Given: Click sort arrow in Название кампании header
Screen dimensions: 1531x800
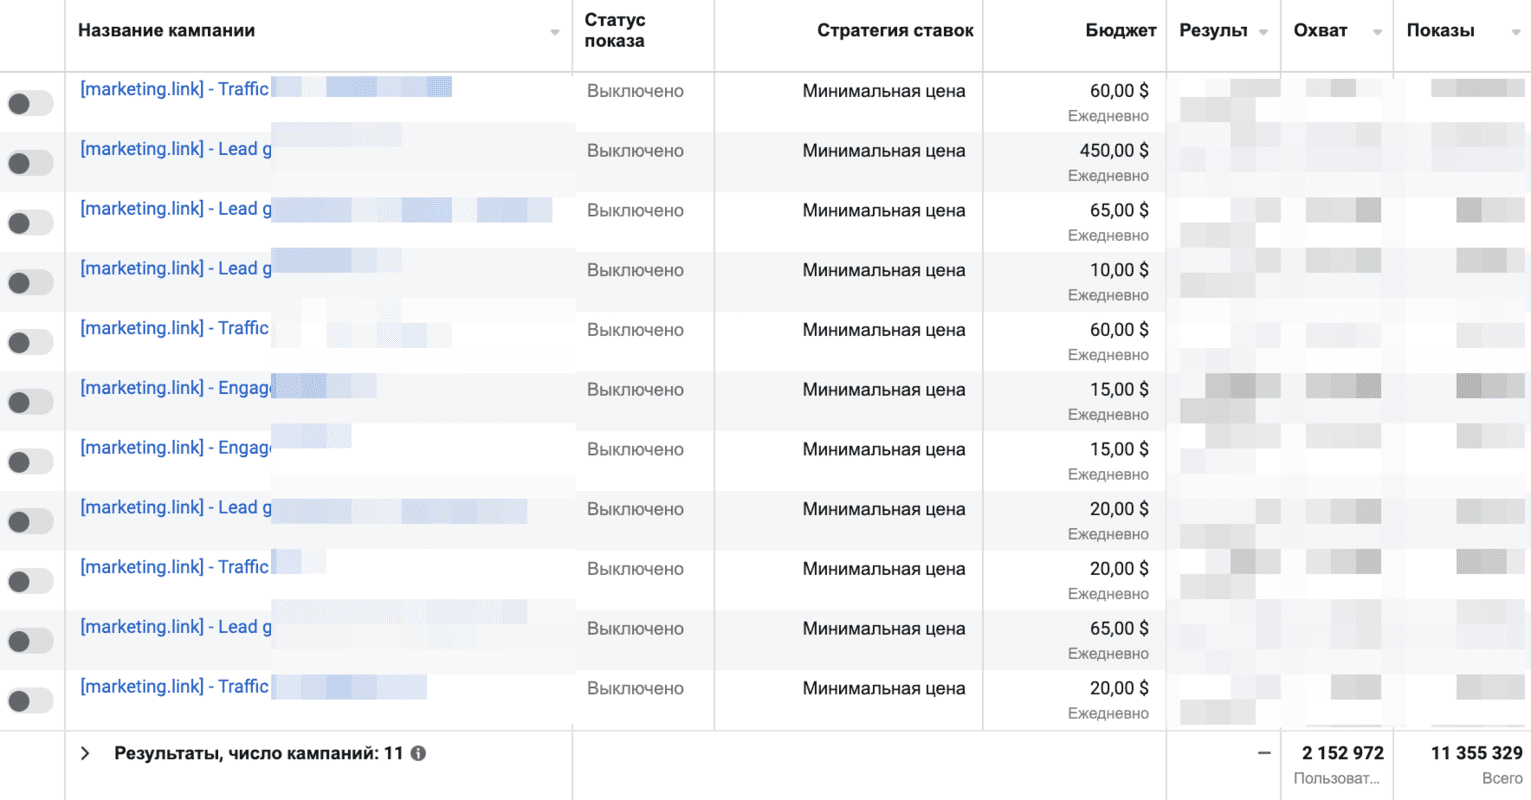Looking at the screenshot, I should pyautogui.click(x=554, y=32).
